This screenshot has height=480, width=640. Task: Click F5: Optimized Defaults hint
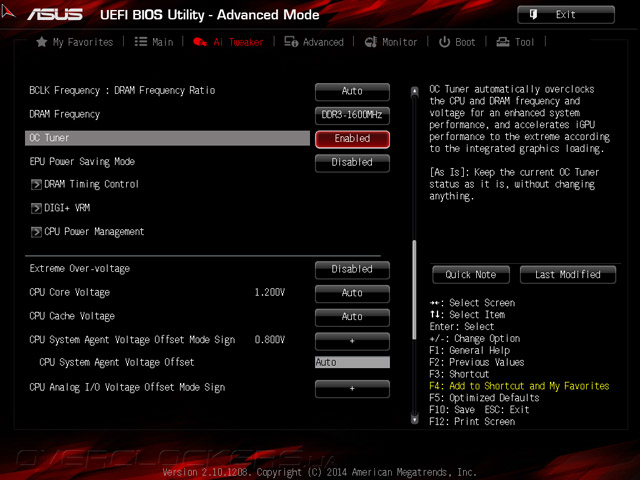point(484,398)
